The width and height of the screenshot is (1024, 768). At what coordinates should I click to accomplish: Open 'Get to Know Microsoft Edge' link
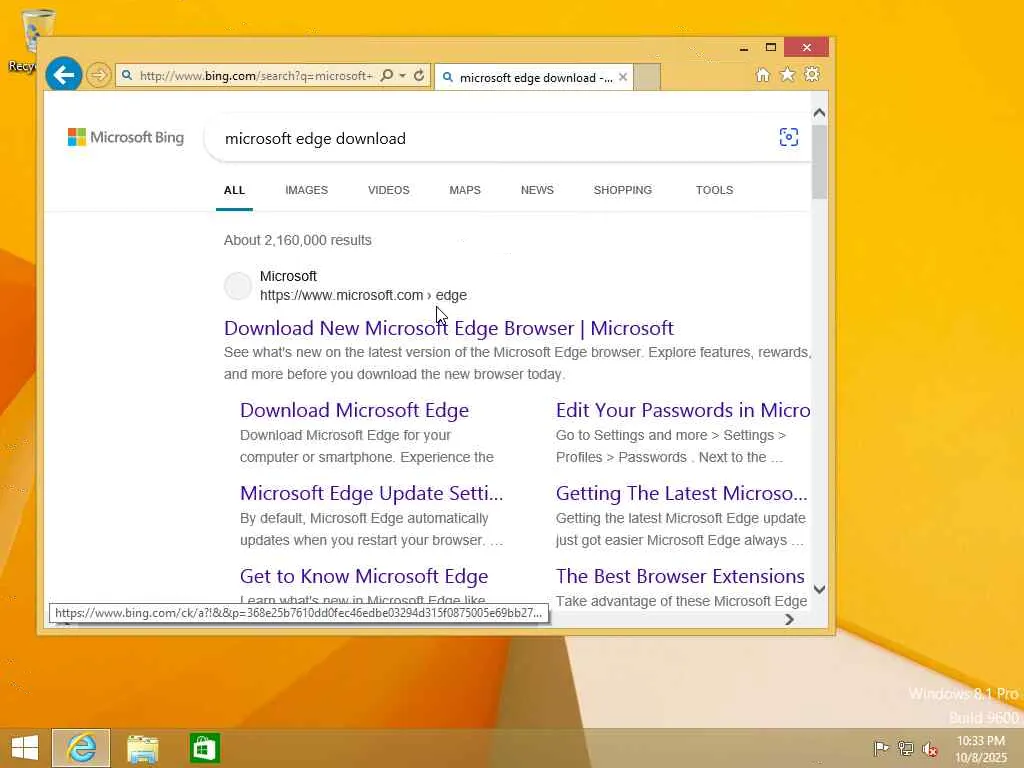[x=364, y=576]
